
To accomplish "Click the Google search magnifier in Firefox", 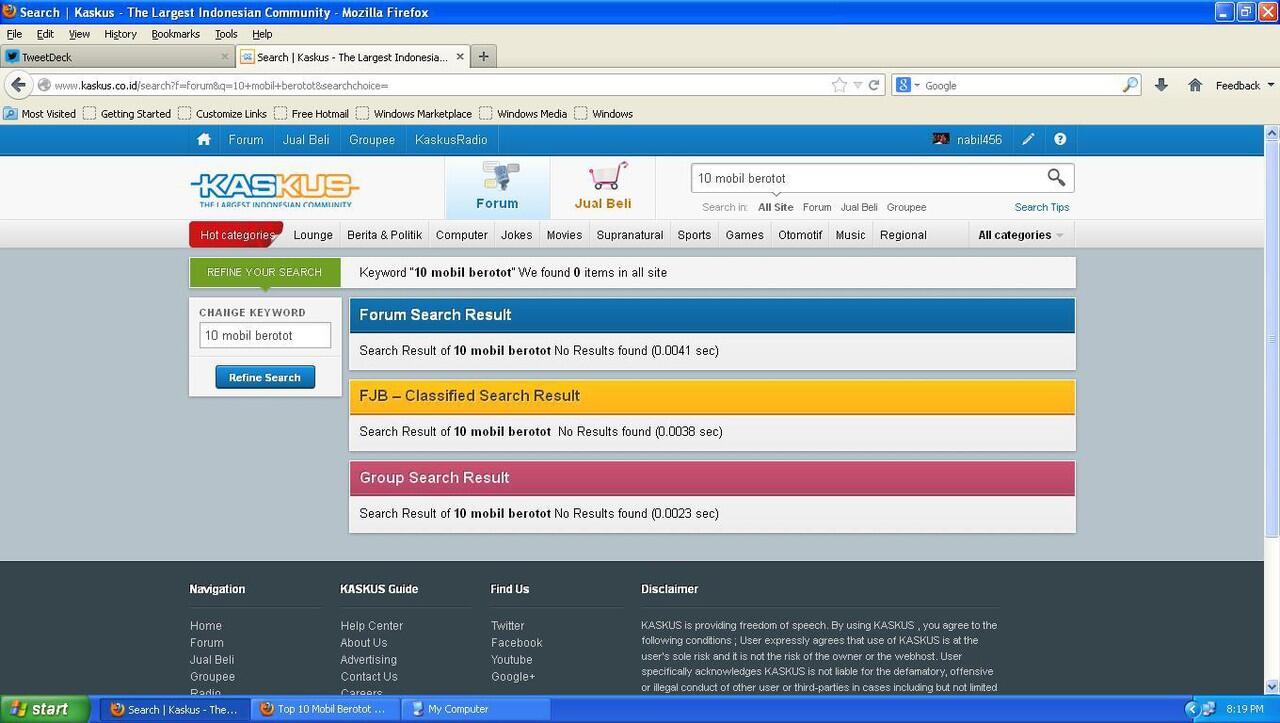I will click(x=1130, y=85).
